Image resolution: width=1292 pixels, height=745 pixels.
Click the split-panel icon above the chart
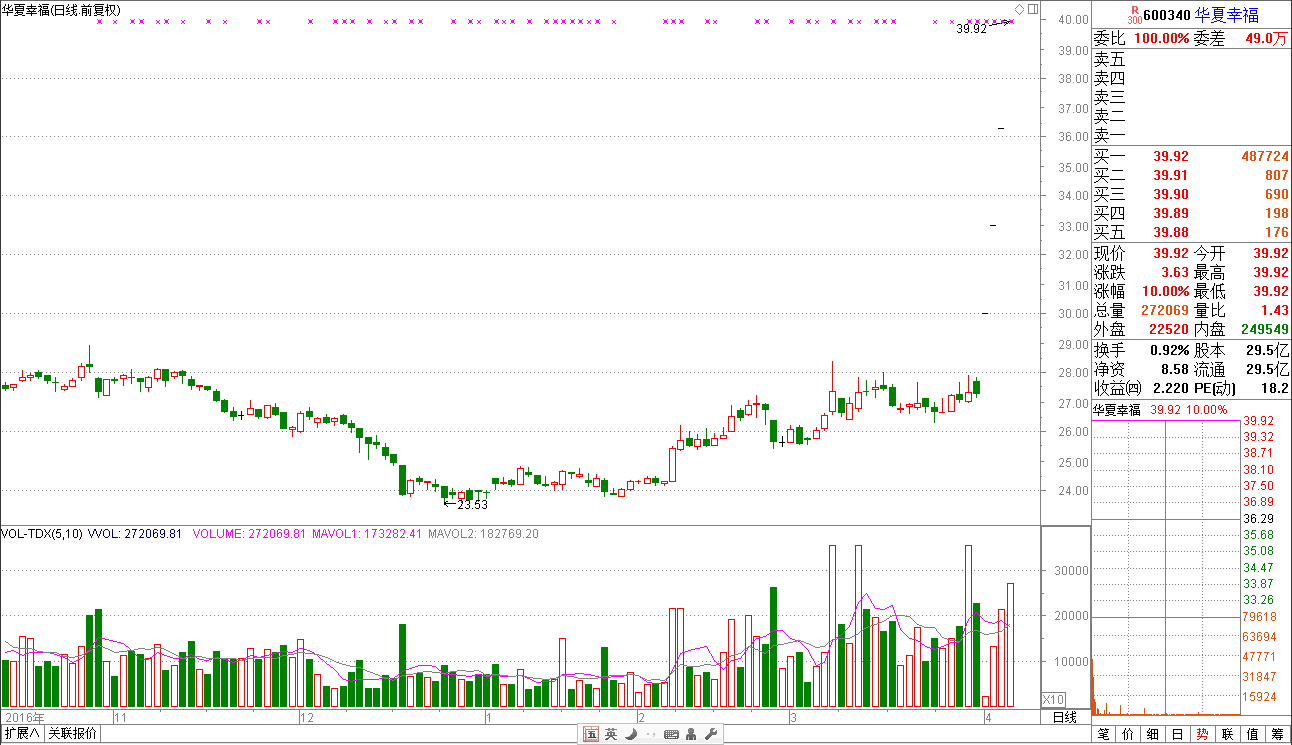click(x=1033, y=9)
